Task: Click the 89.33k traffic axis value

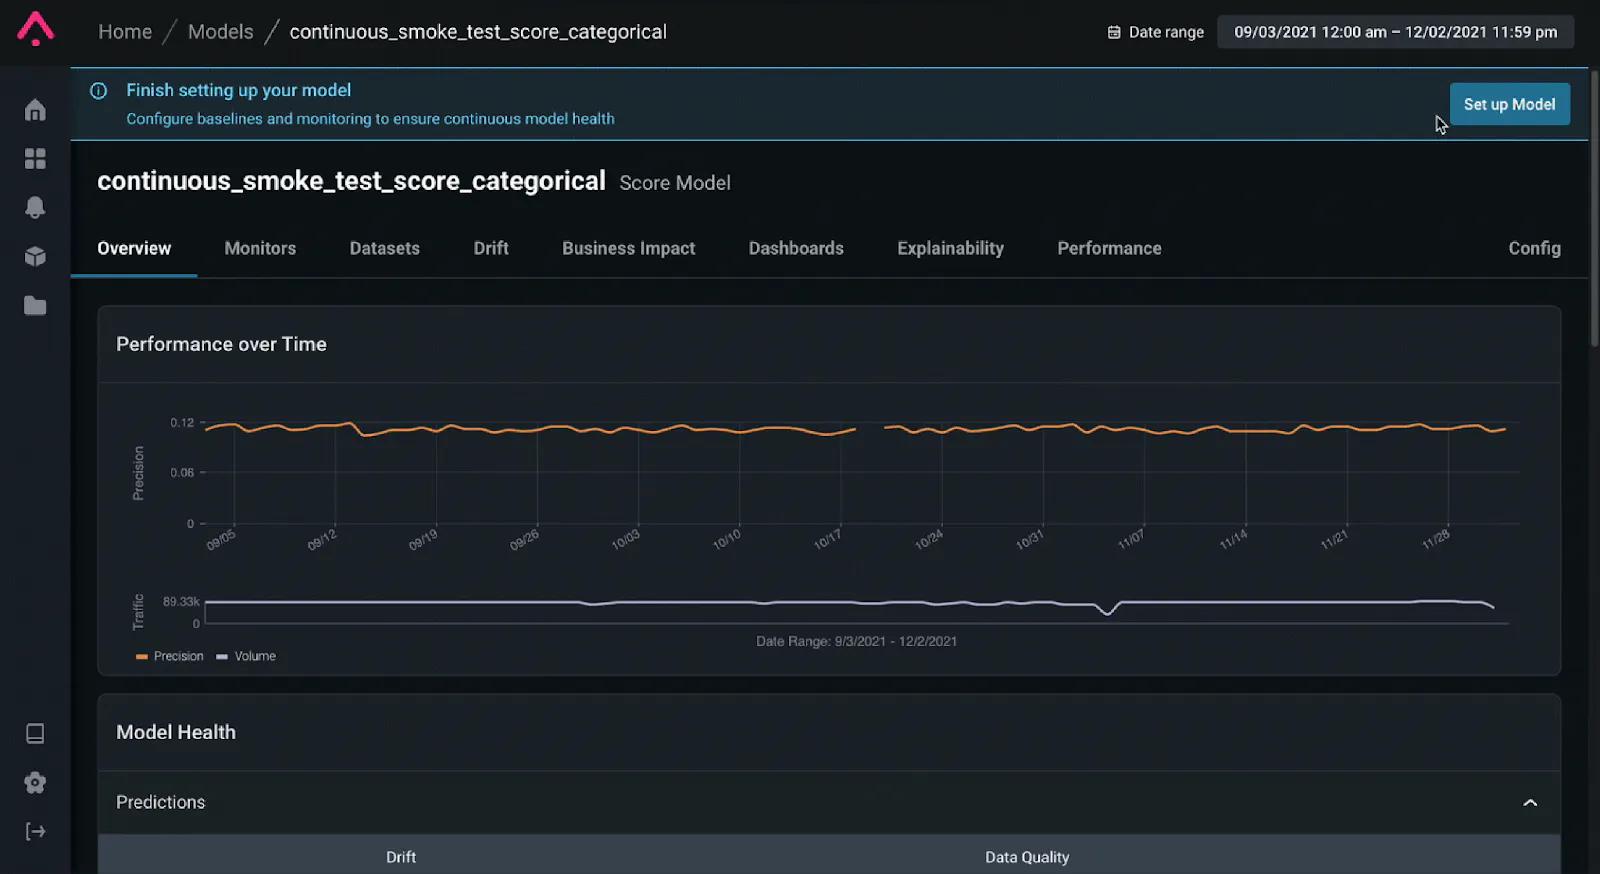Action: point(181,602)
